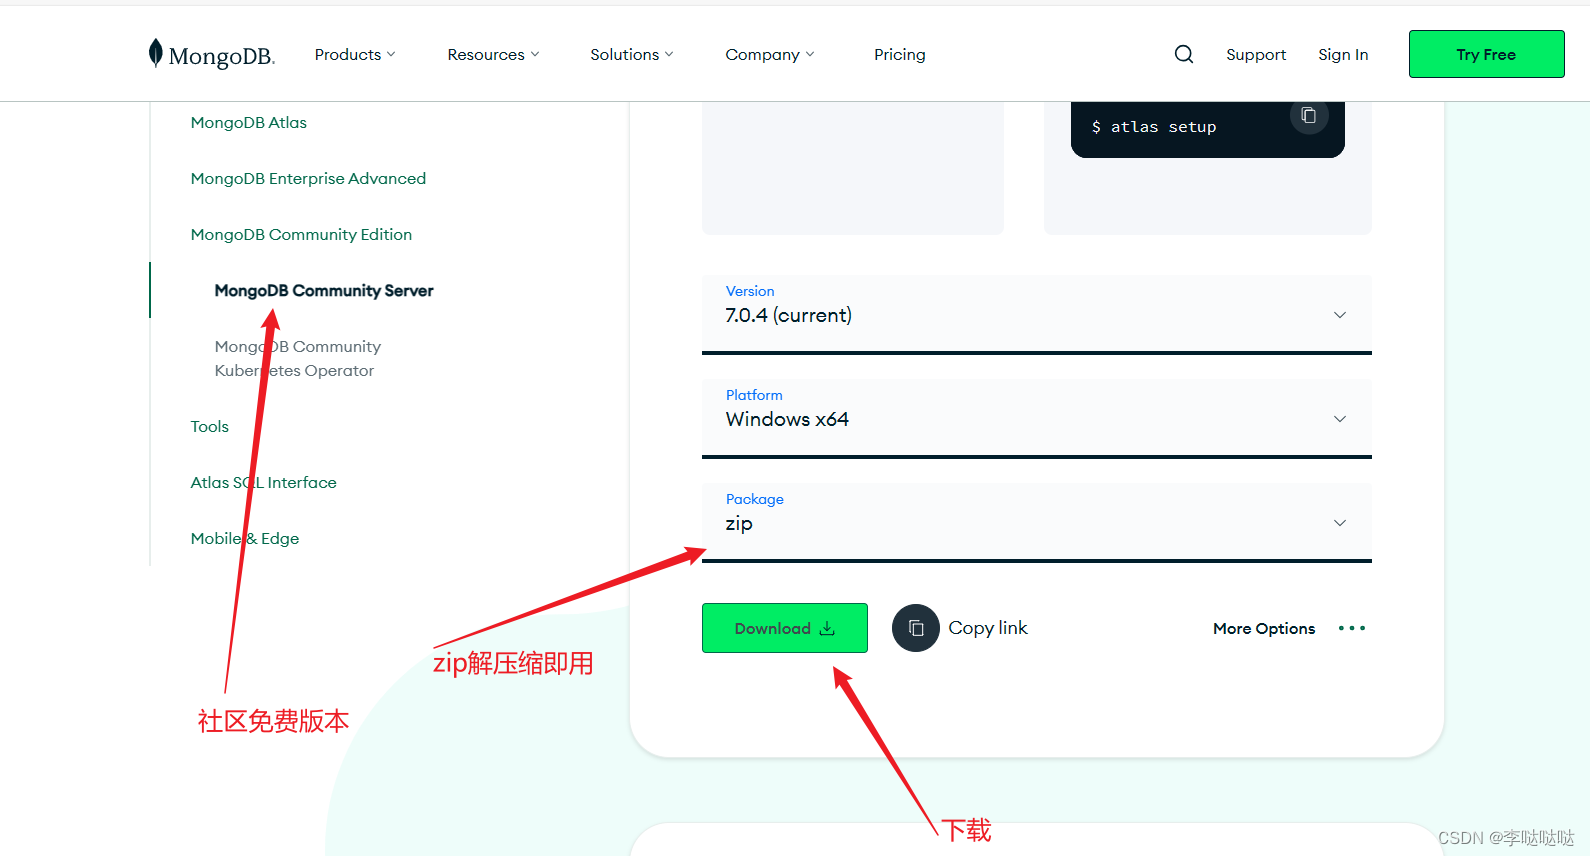Open the Support link

[x=1256, y=54]
